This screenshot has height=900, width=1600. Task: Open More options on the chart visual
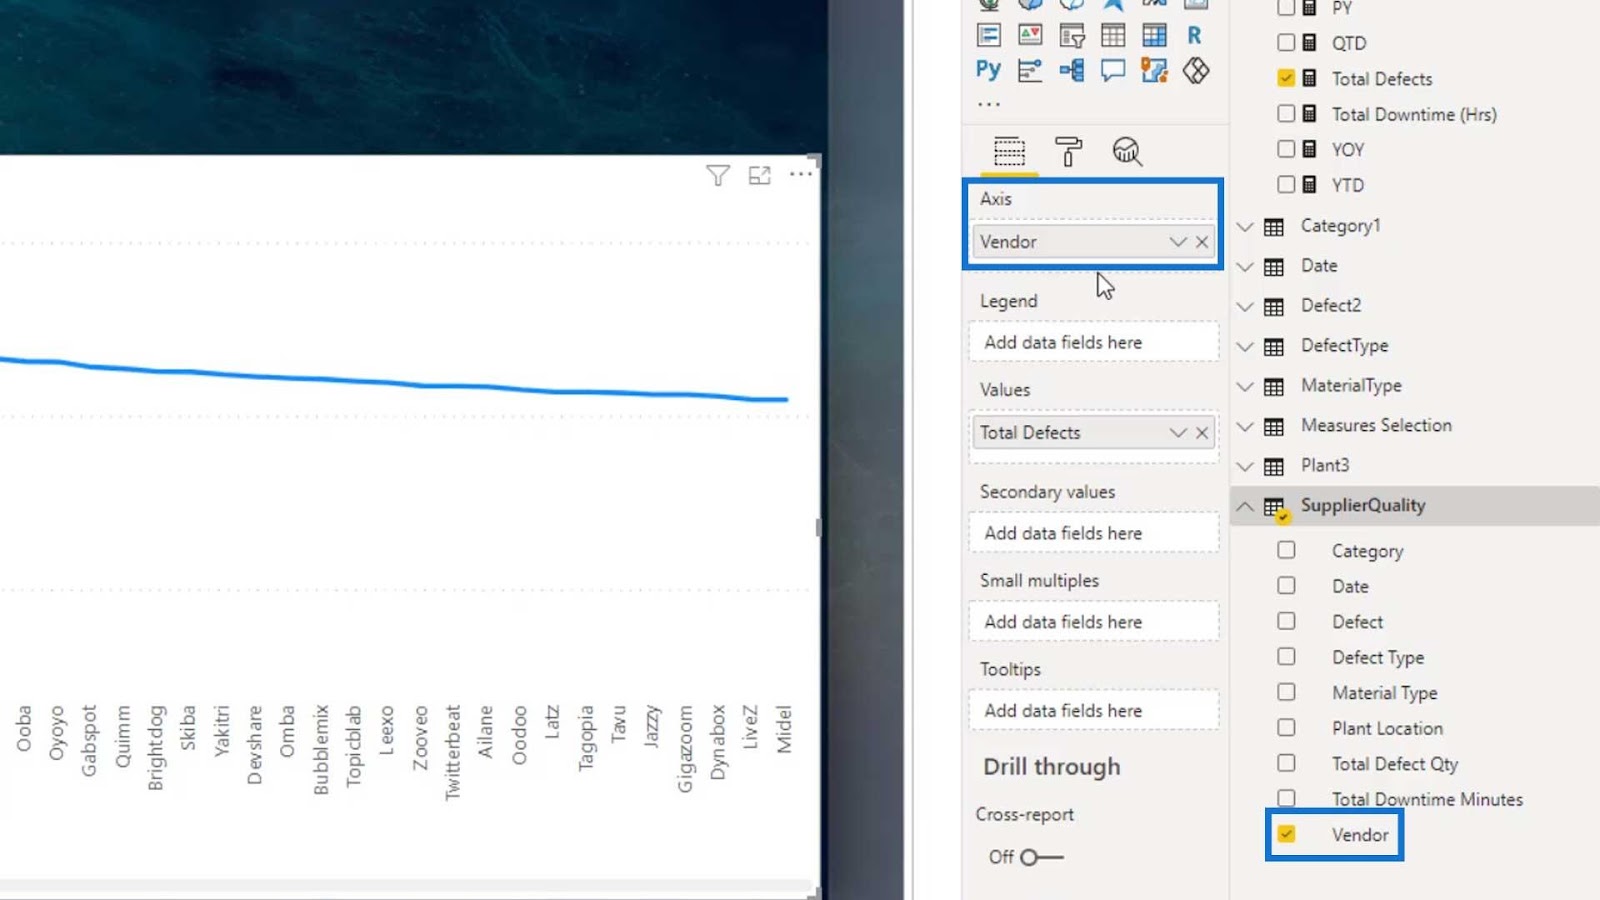click(x=801, y=174)
